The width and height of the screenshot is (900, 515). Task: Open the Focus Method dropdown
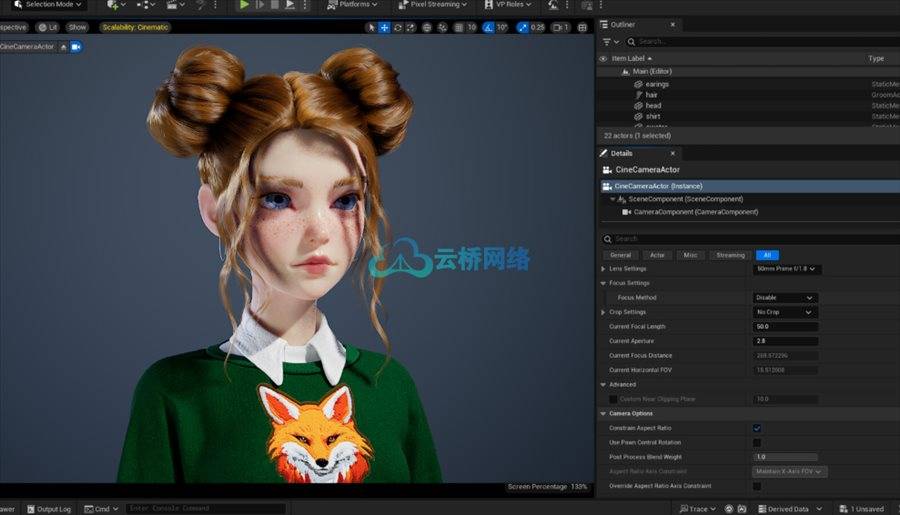point(785,298)
